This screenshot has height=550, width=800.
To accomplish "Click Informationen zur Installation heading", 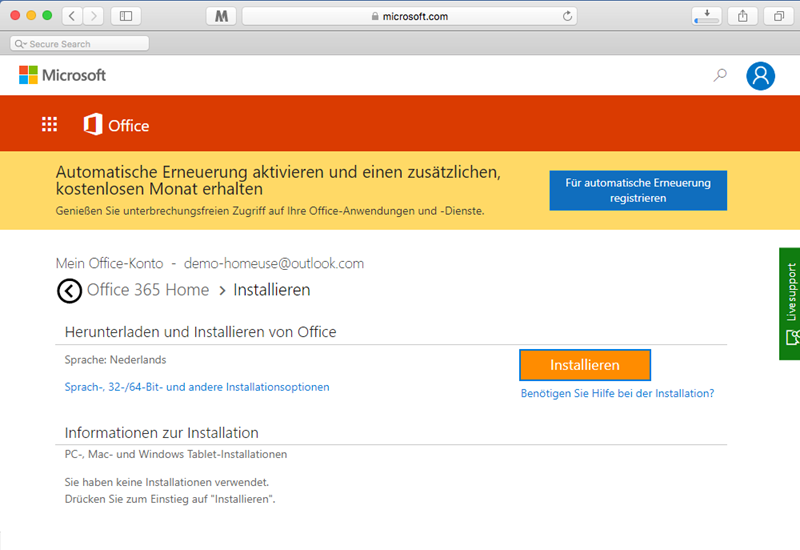I will (161, 433).
